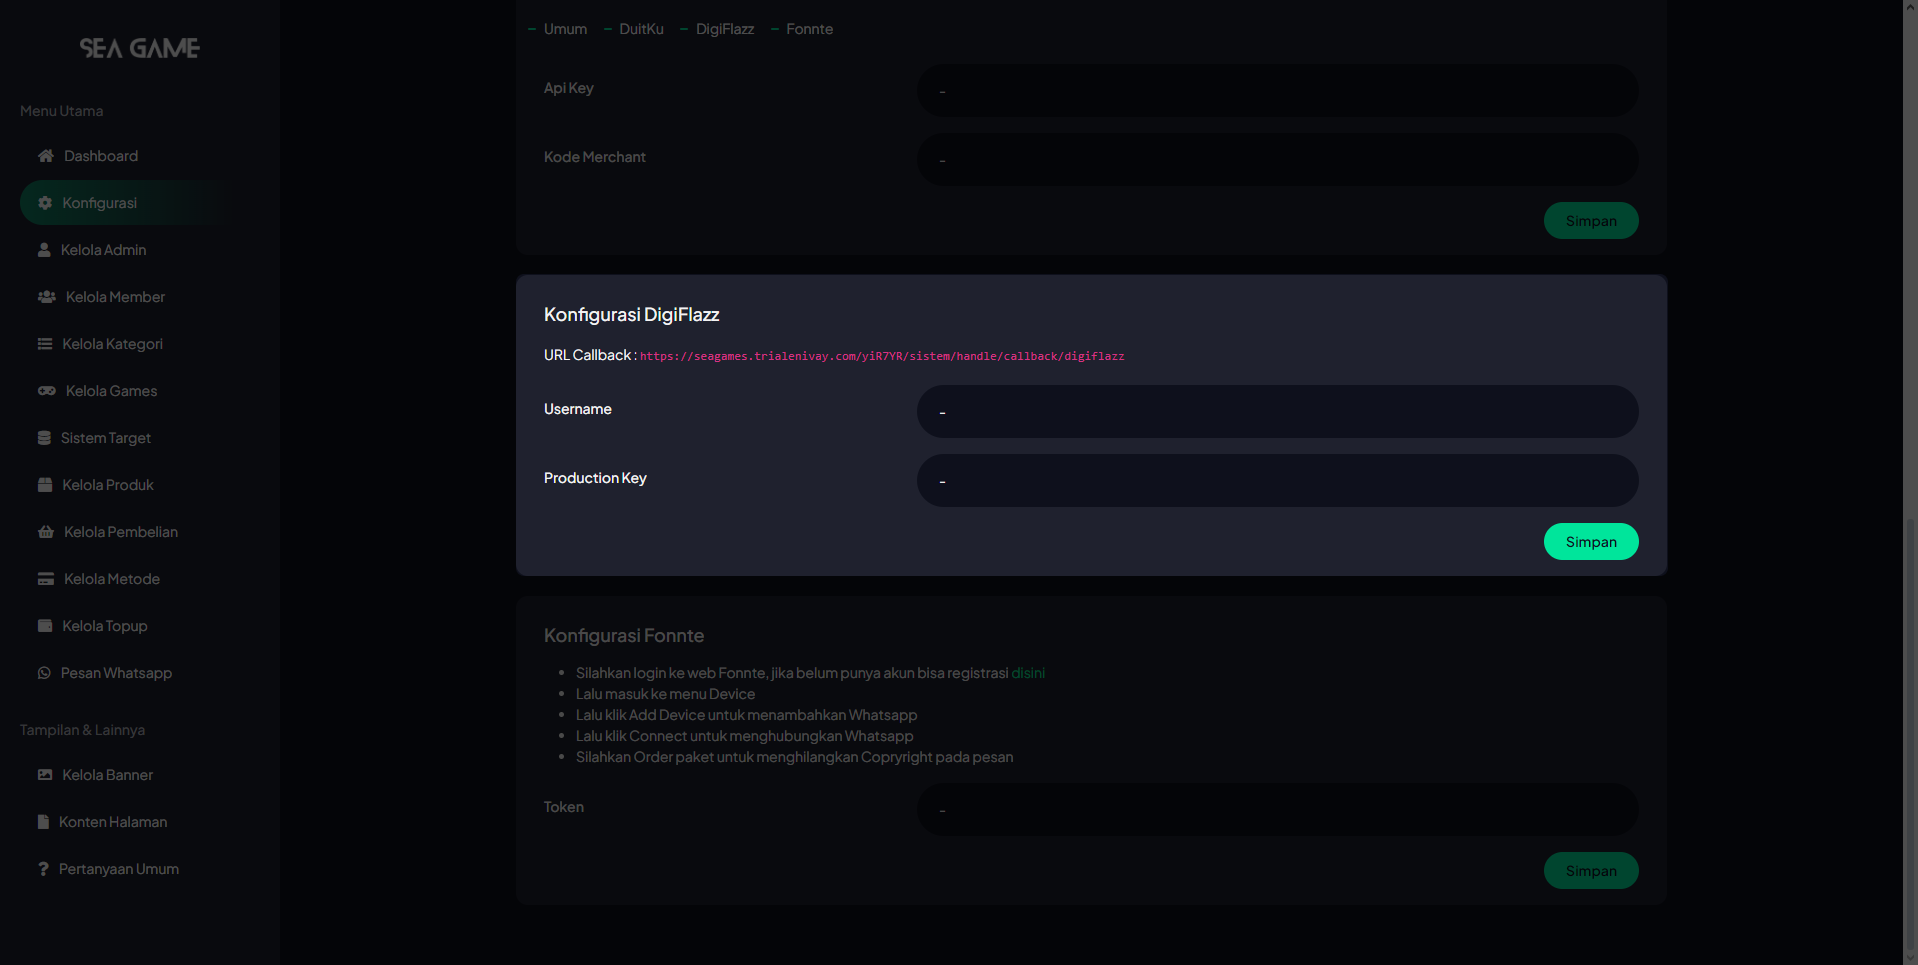Save the DuitKu configuration with Simpan
The width and height of the screenshot is (1918, 965).
1591,221
